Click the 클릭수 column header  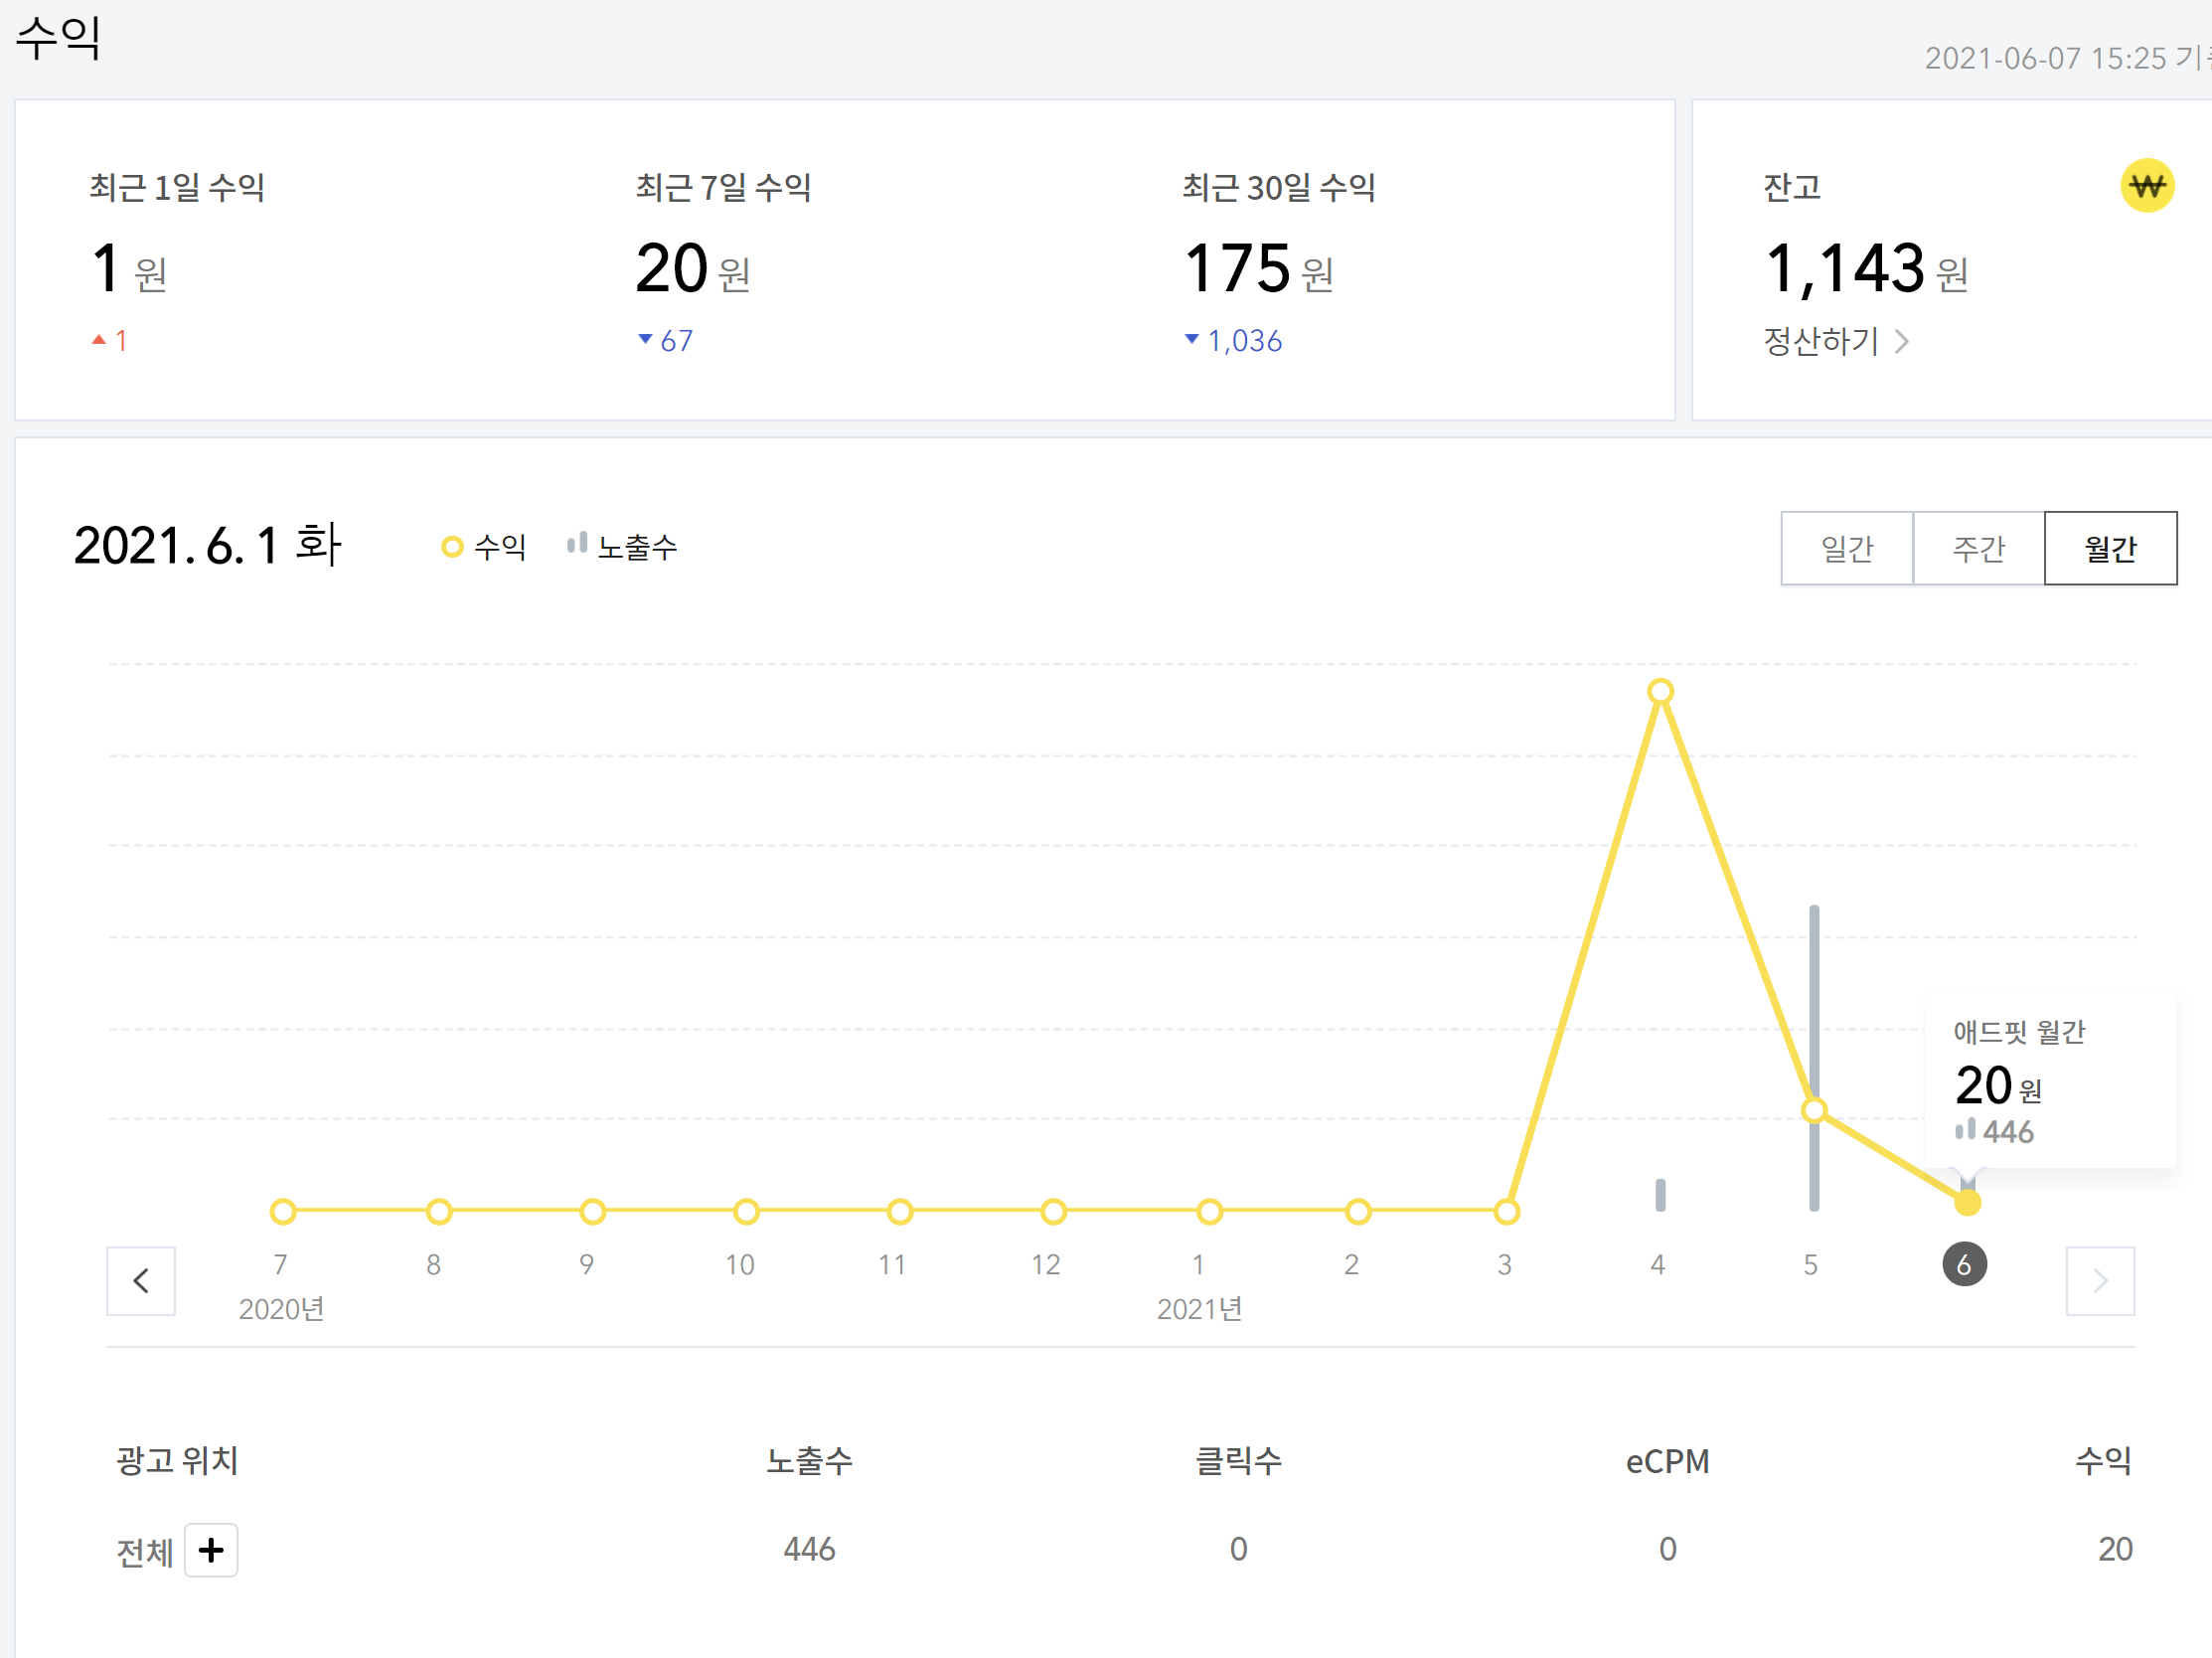click(x=1238, y=1461)
